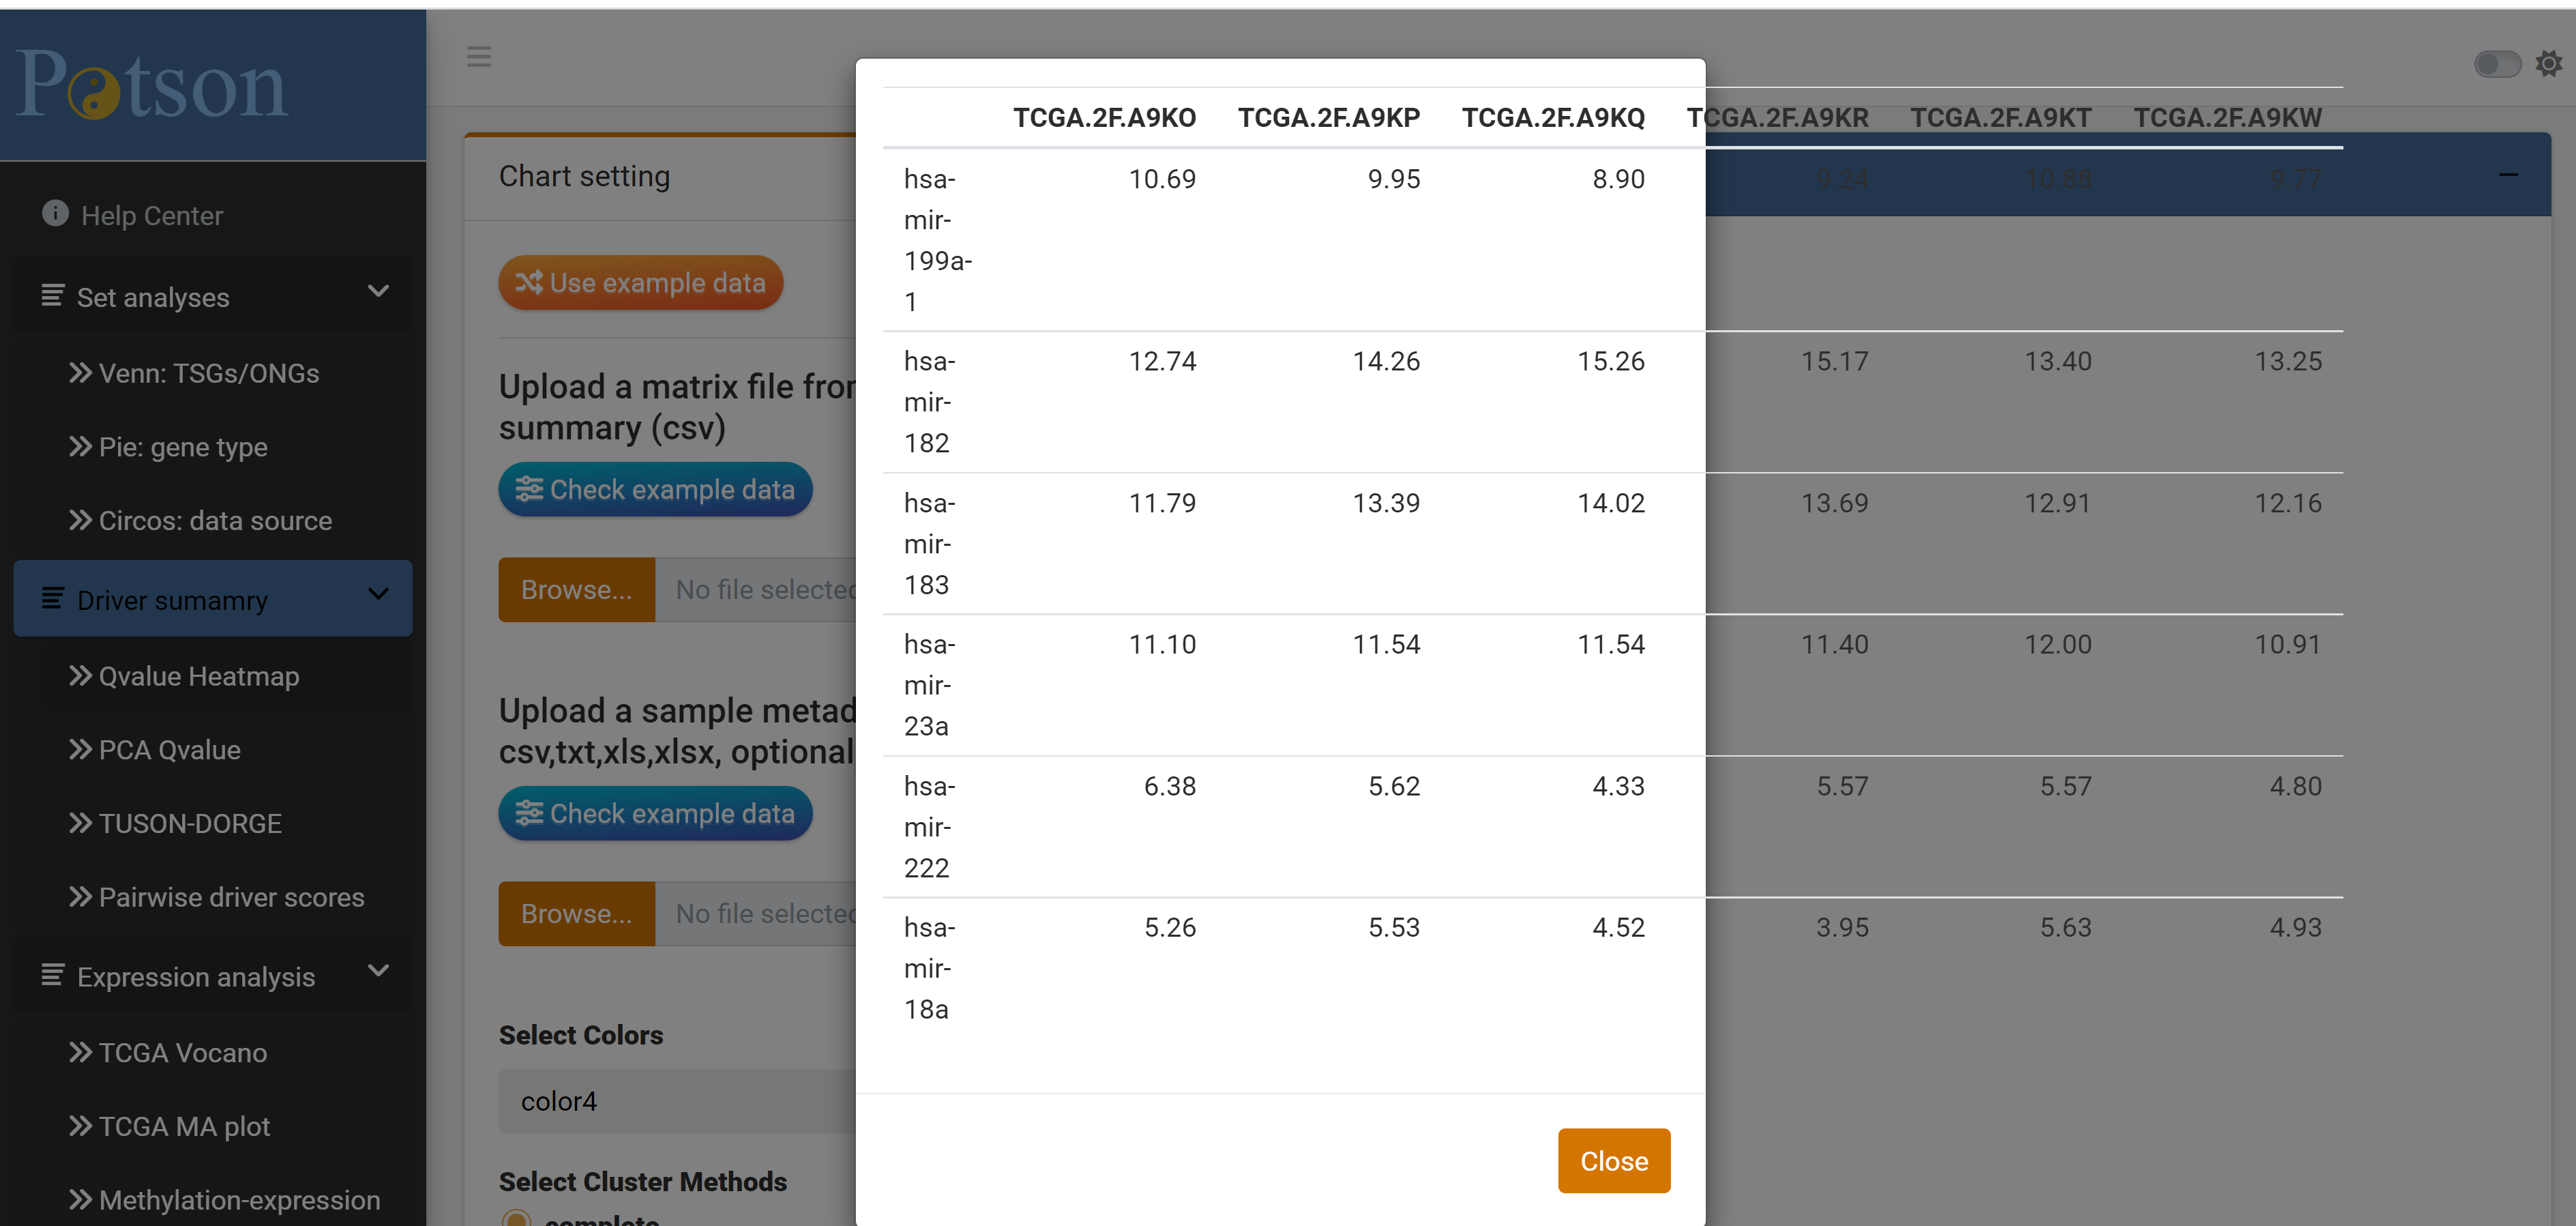The width and height of the screenshot is (2576, 1226).
Task: Open the color4 Select Colors dropdown
Action: pyautogui.click(x=677, y=1101)
